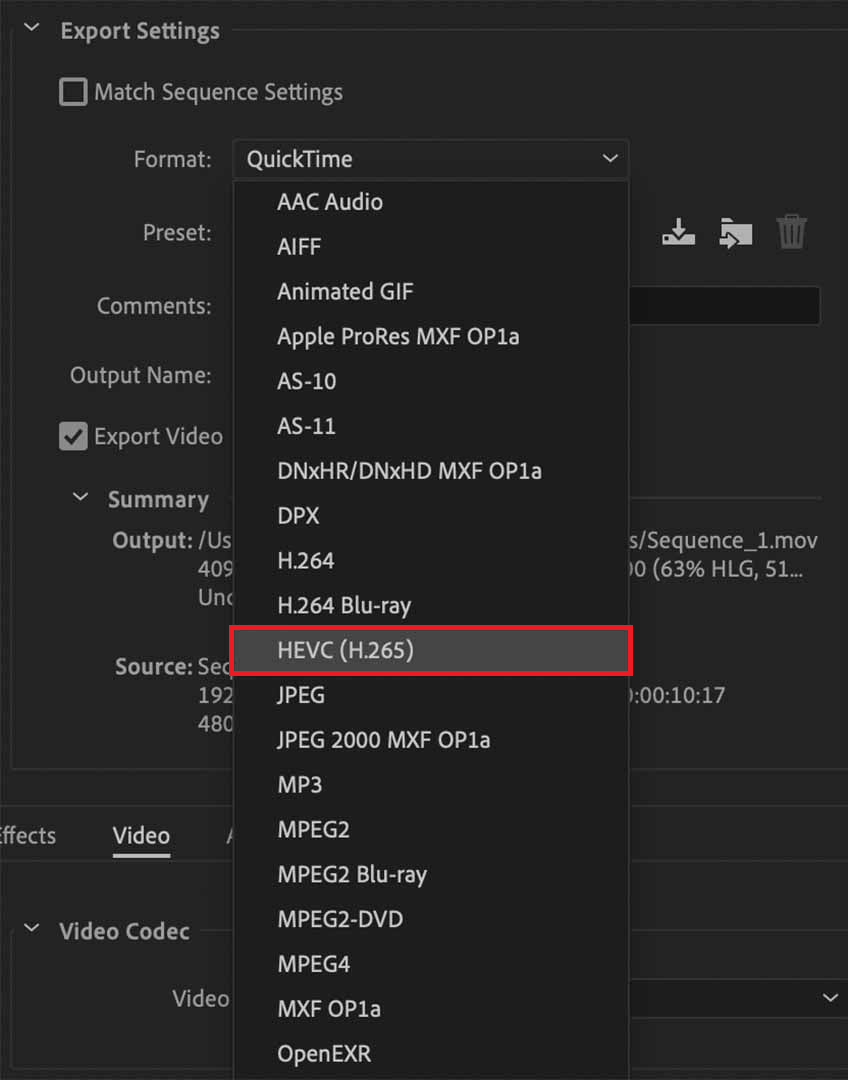Pick DNxHR/DNxHD MXF OP1a format
The image size is (848, 1080).
[x=431, y=470]
